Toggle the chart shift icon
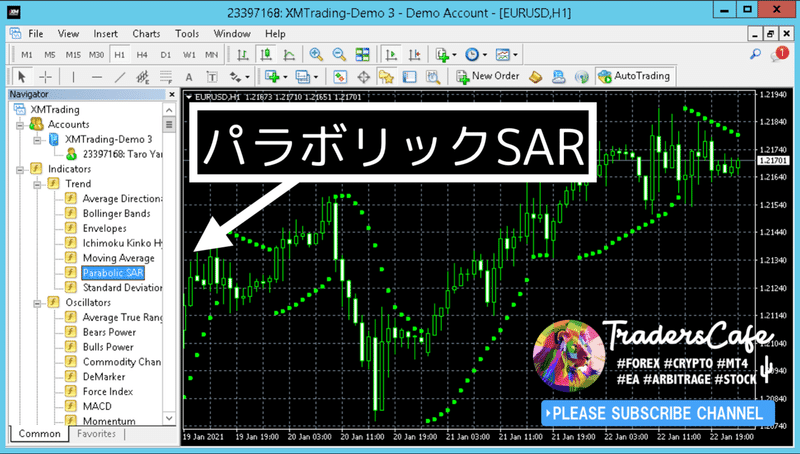The image size is (800, 454). 414,55
